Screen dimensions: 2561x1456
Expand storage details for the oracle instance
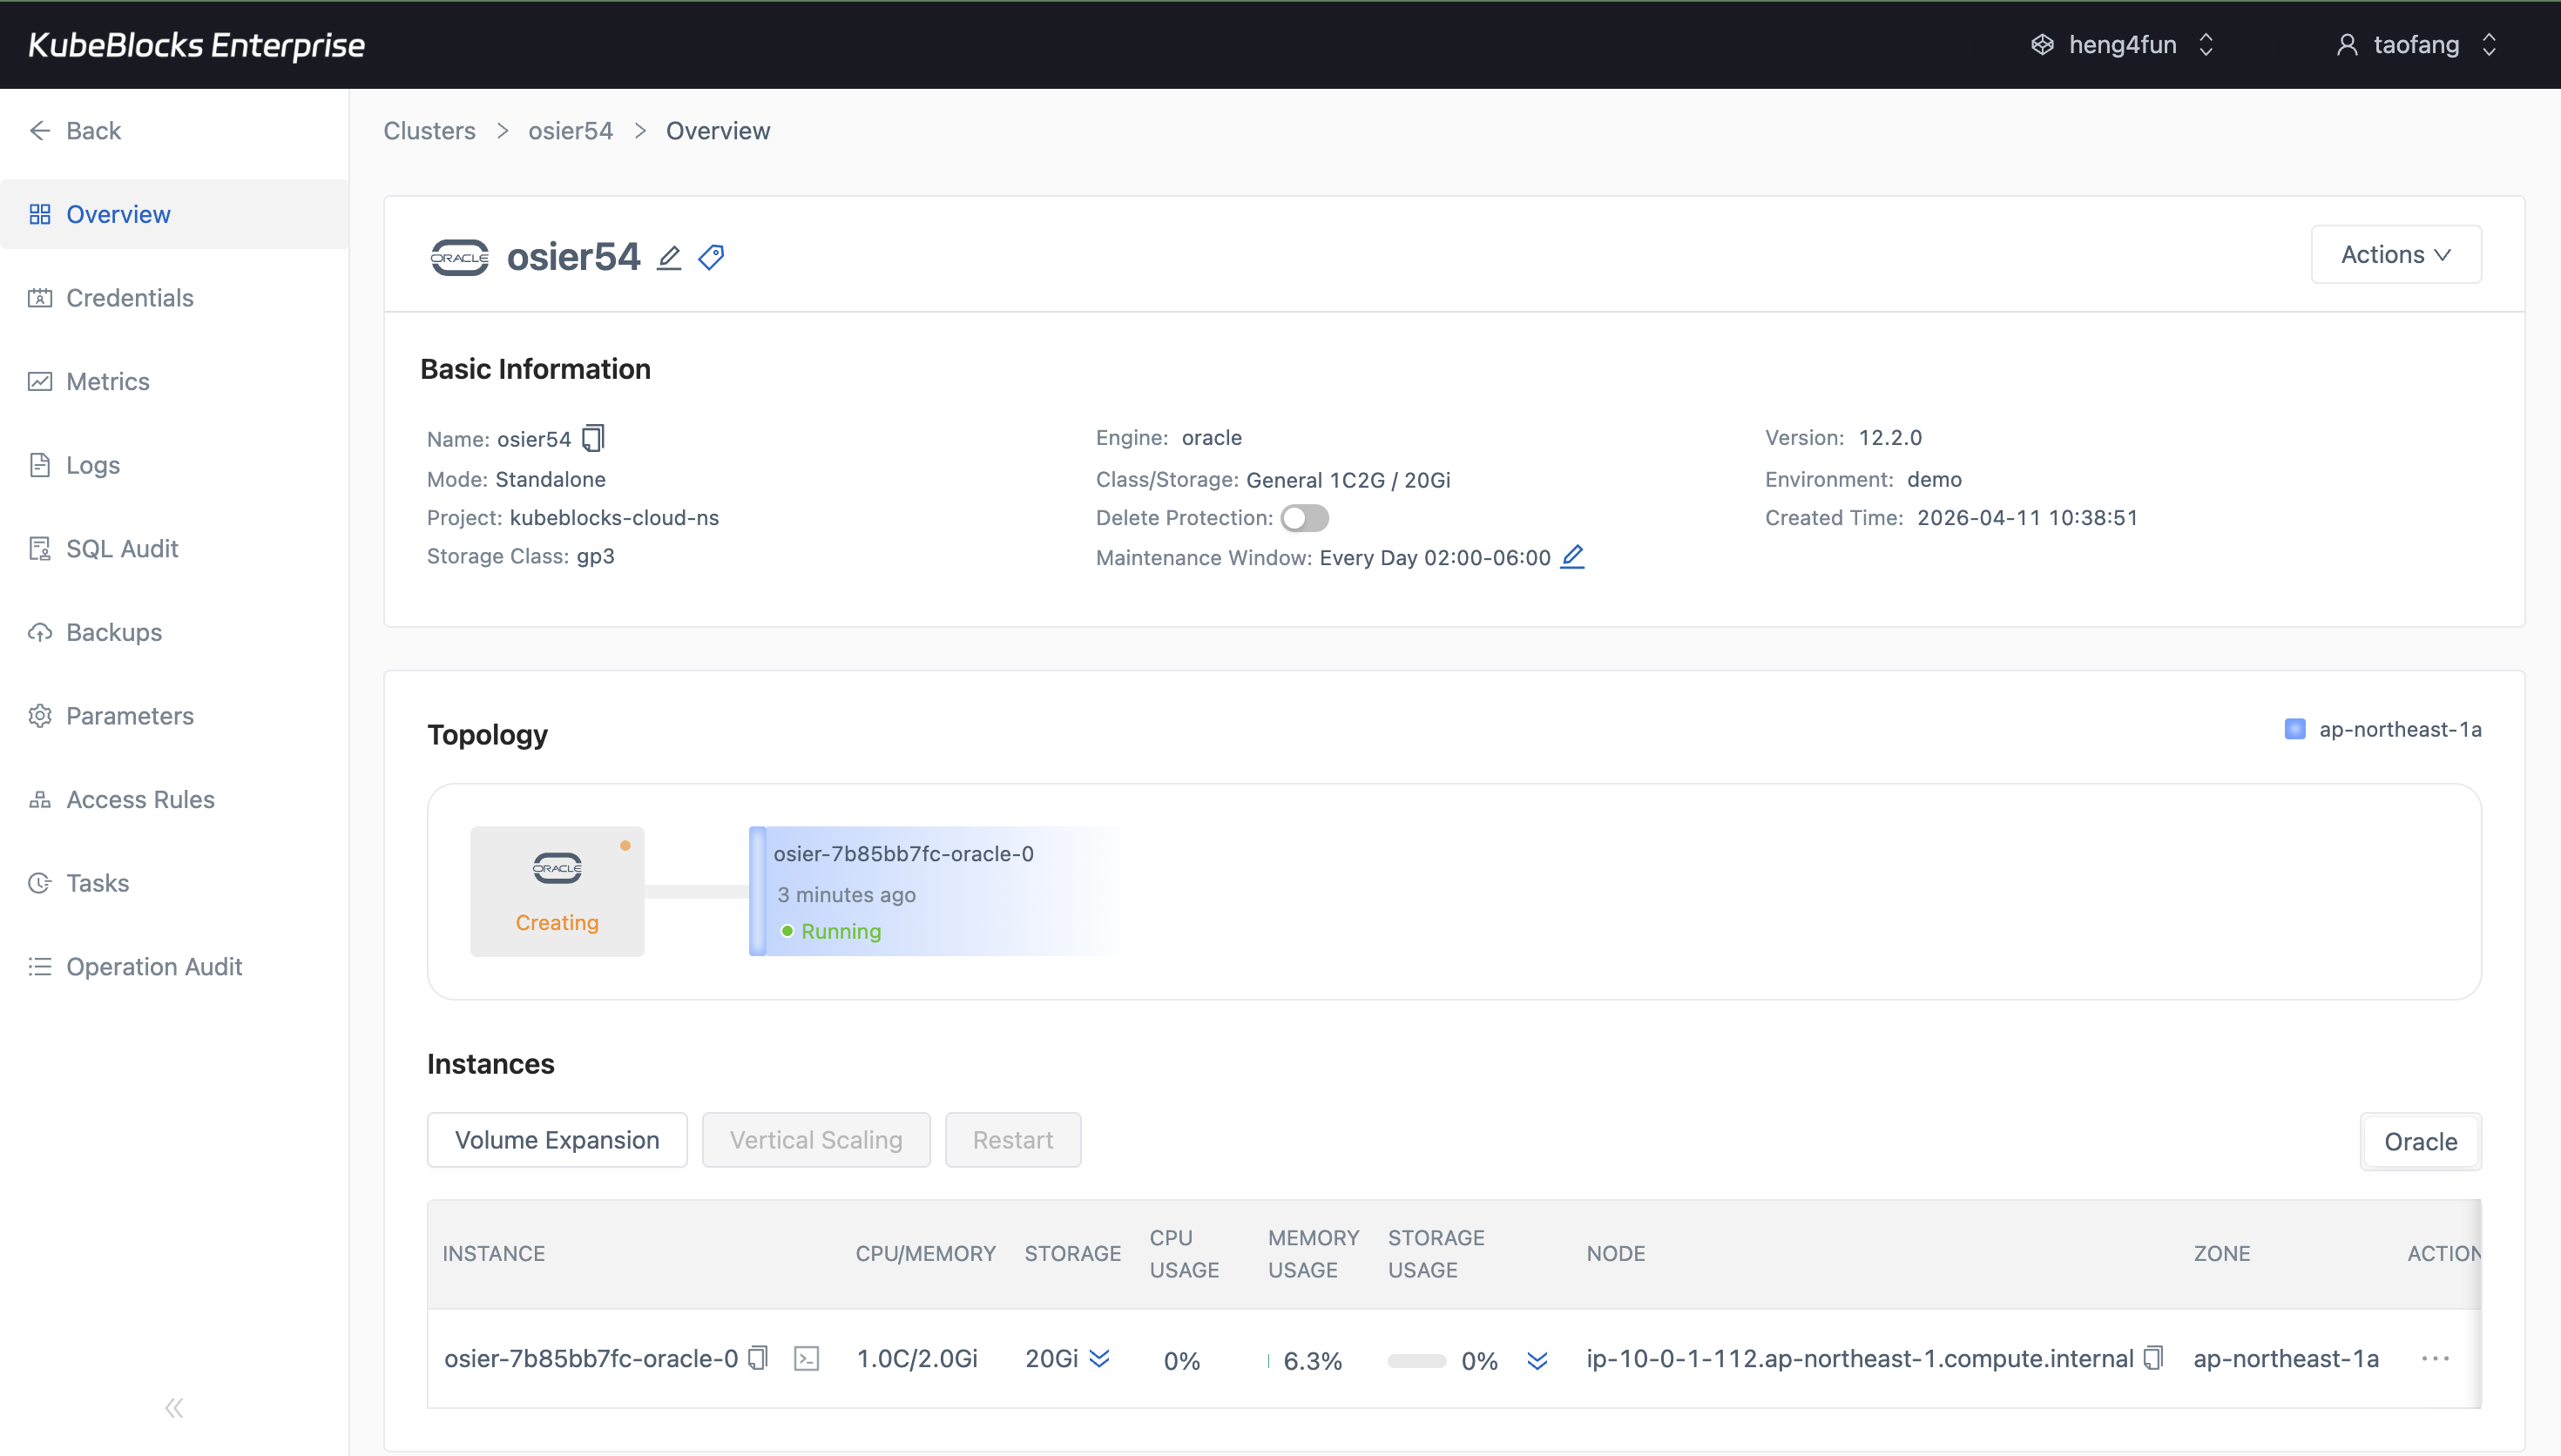coord(1100,1358)
